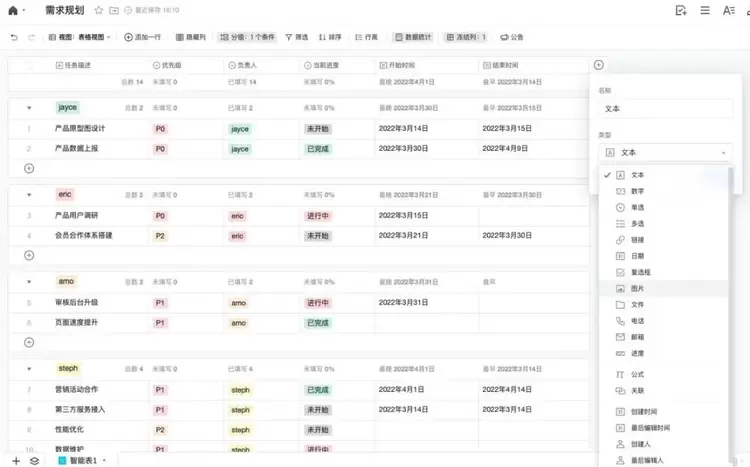The image size is (750, 467).
Task: Click the add column plus icon in header
Action: (x=598, y=65)
